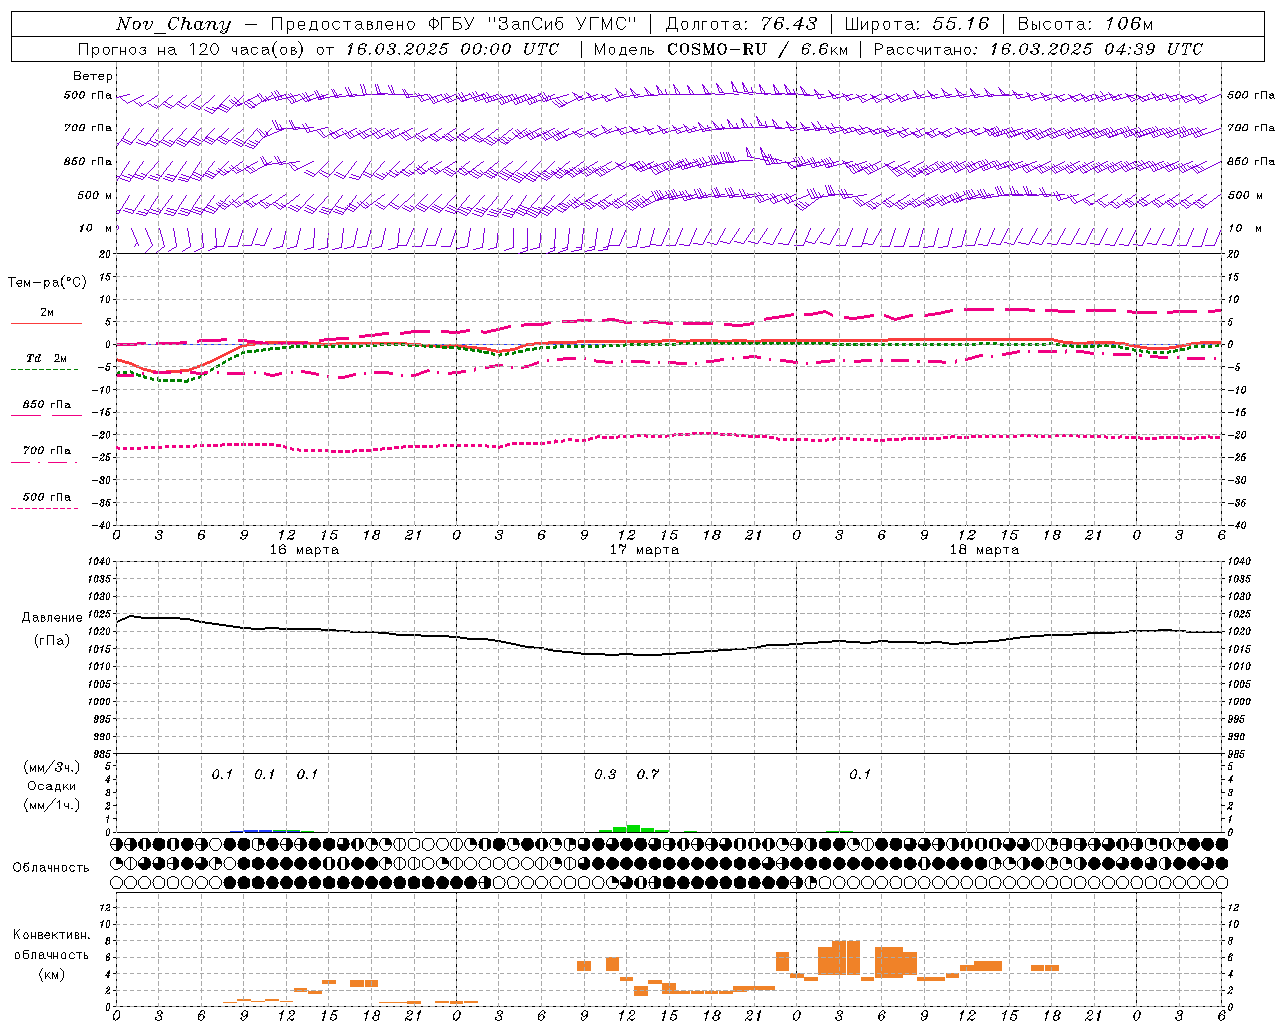Click the station name Nov_Chany in title
This screenshot has height=1024, width=1280.
click(173, 24)
